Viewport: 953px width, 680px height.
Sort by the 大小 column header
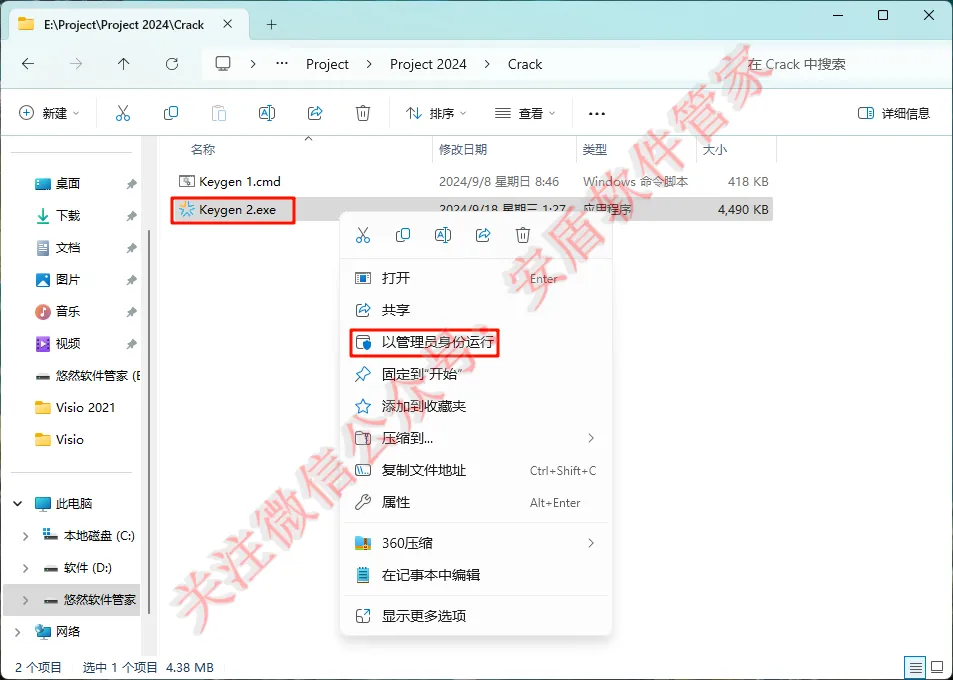tap(715, 149)
